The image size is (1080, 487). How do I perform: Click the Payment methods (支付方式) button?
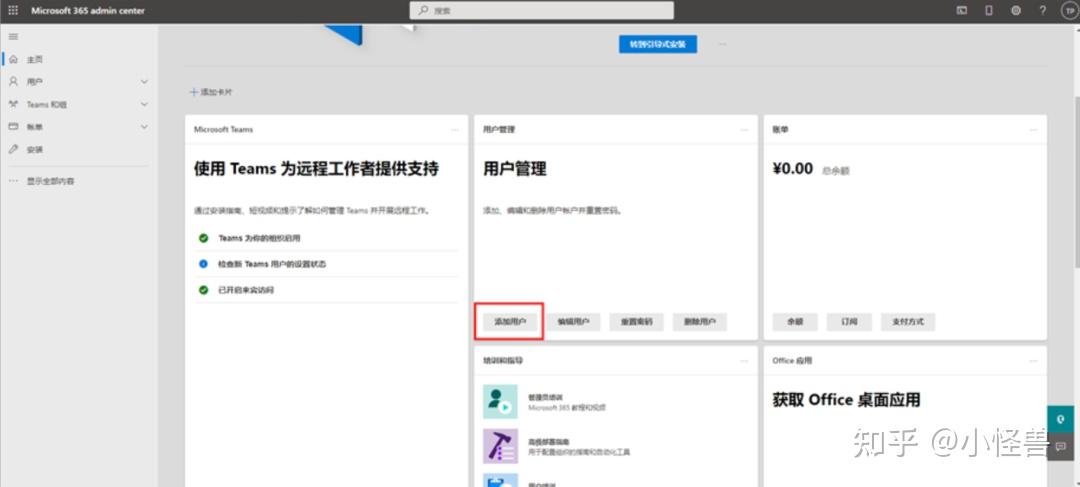[x=908, y=322]
